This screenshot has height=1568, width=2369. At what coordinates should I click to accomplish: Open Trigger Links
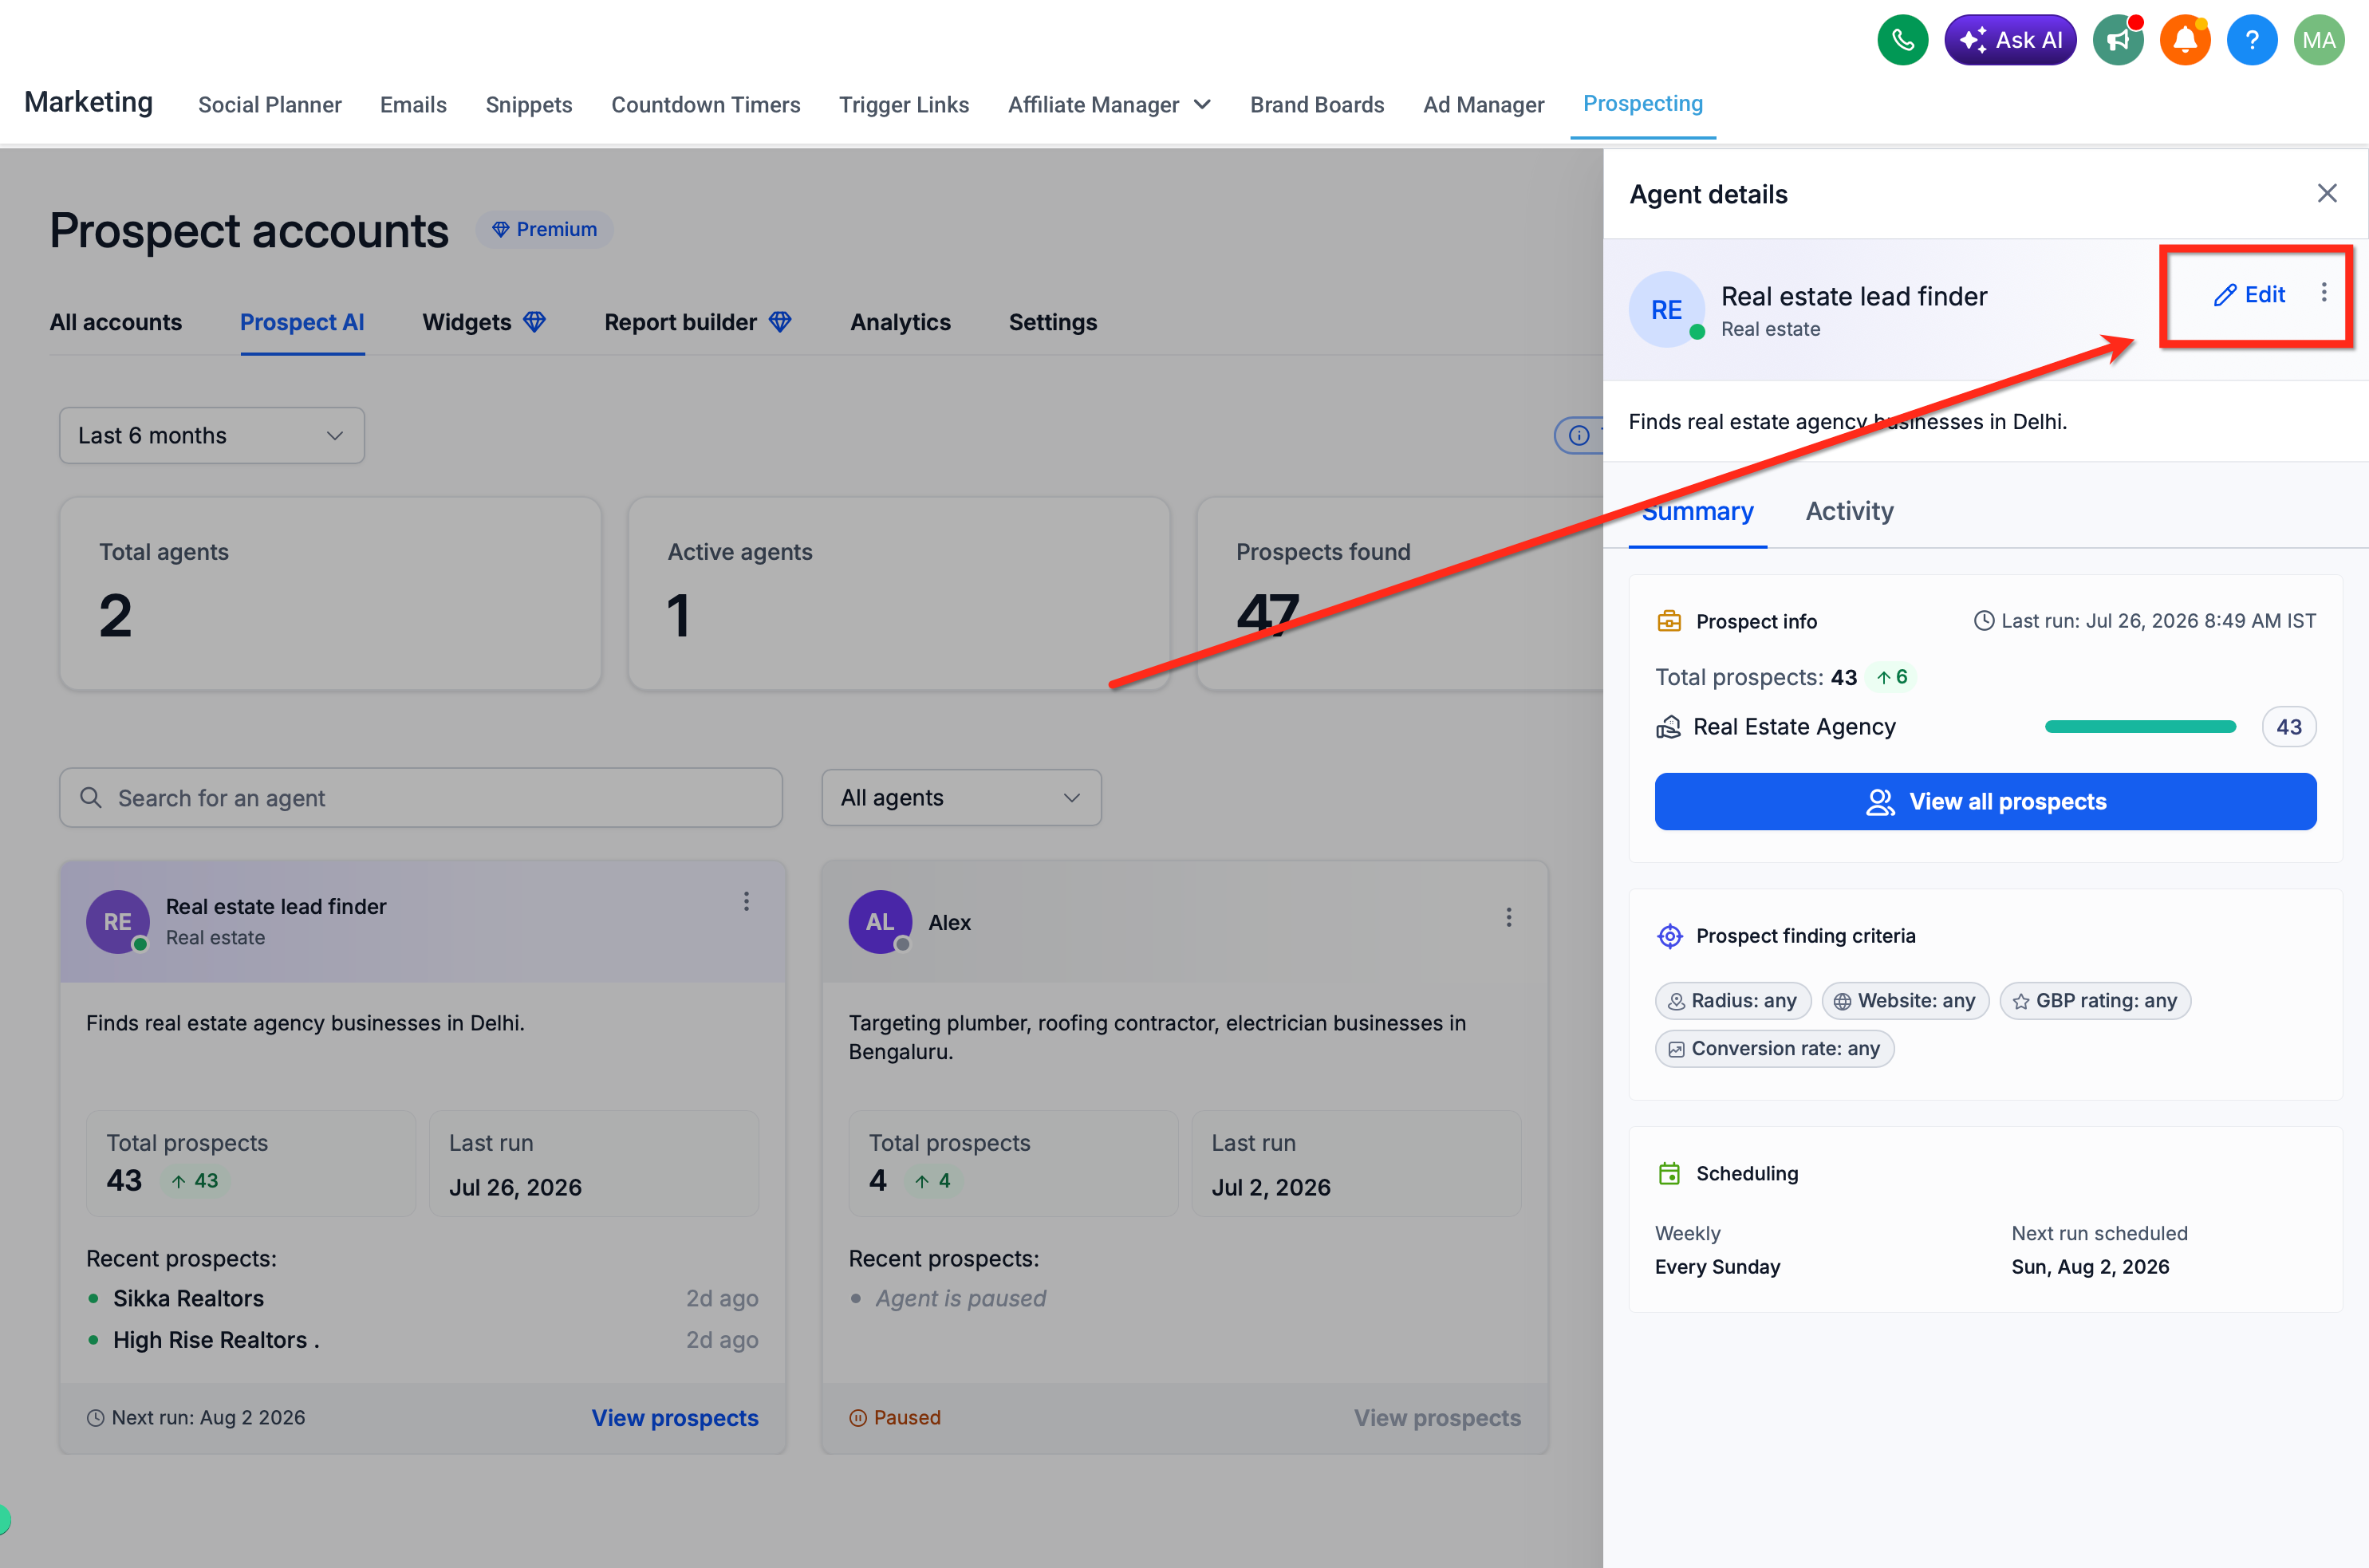(904, 104)
